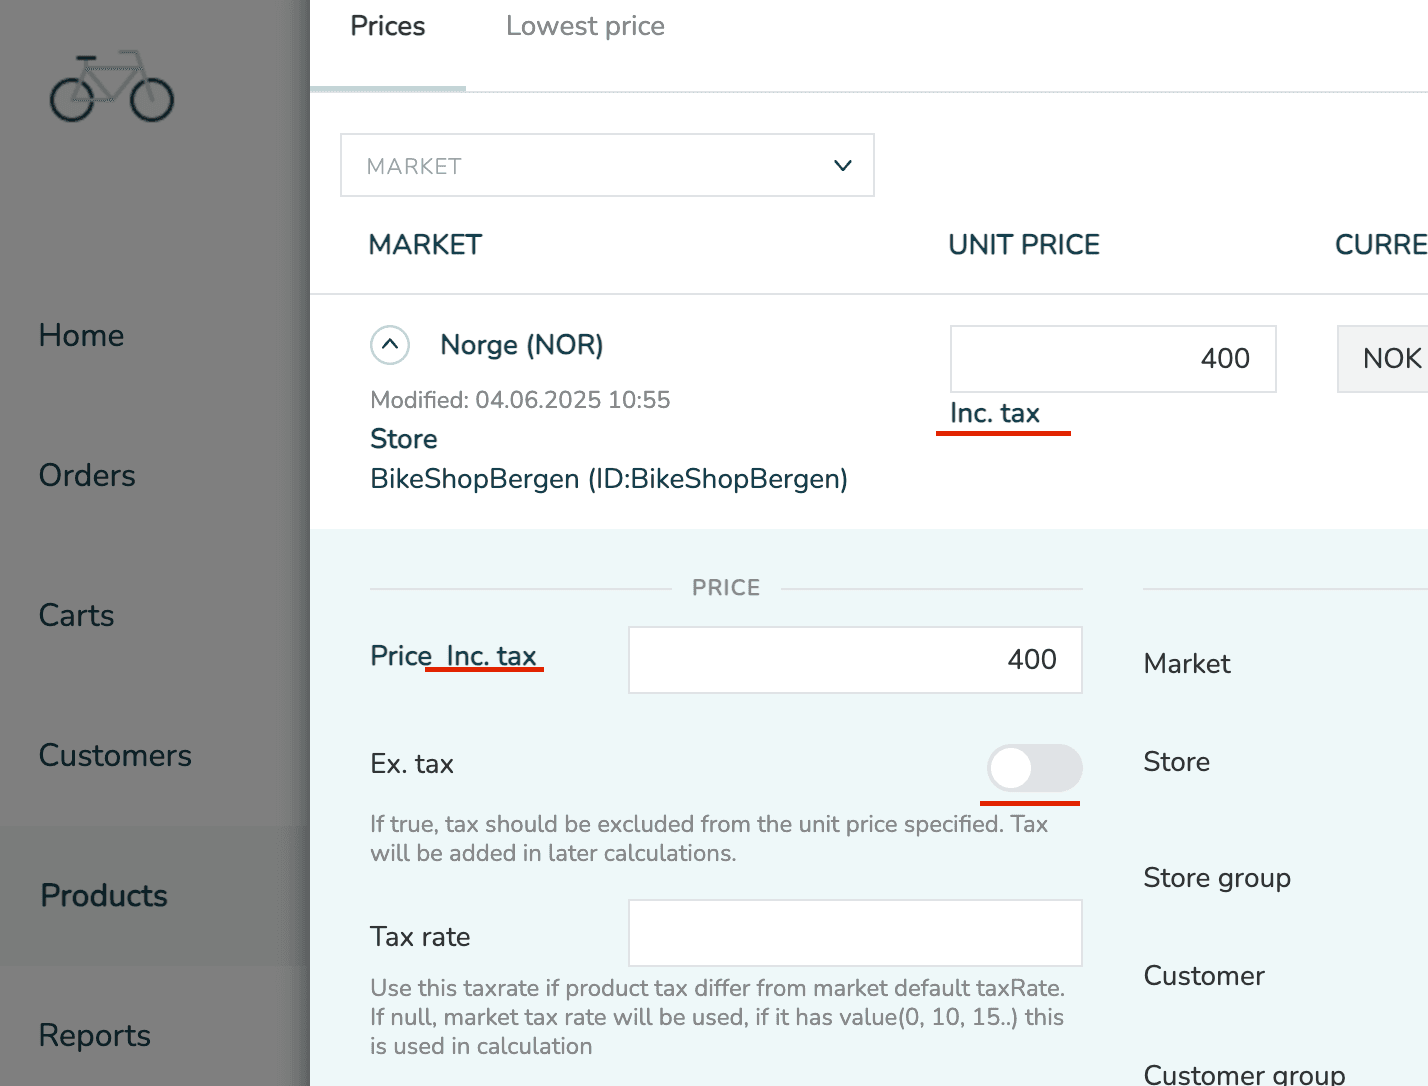
Task: Open the Customers section
Action: (x=115, y=756)
